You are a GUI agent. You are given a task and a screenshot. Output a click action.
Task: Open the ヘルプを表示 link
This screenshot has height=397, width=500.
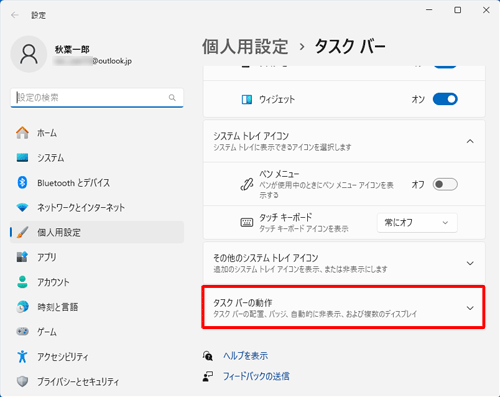tap(246, 356)
